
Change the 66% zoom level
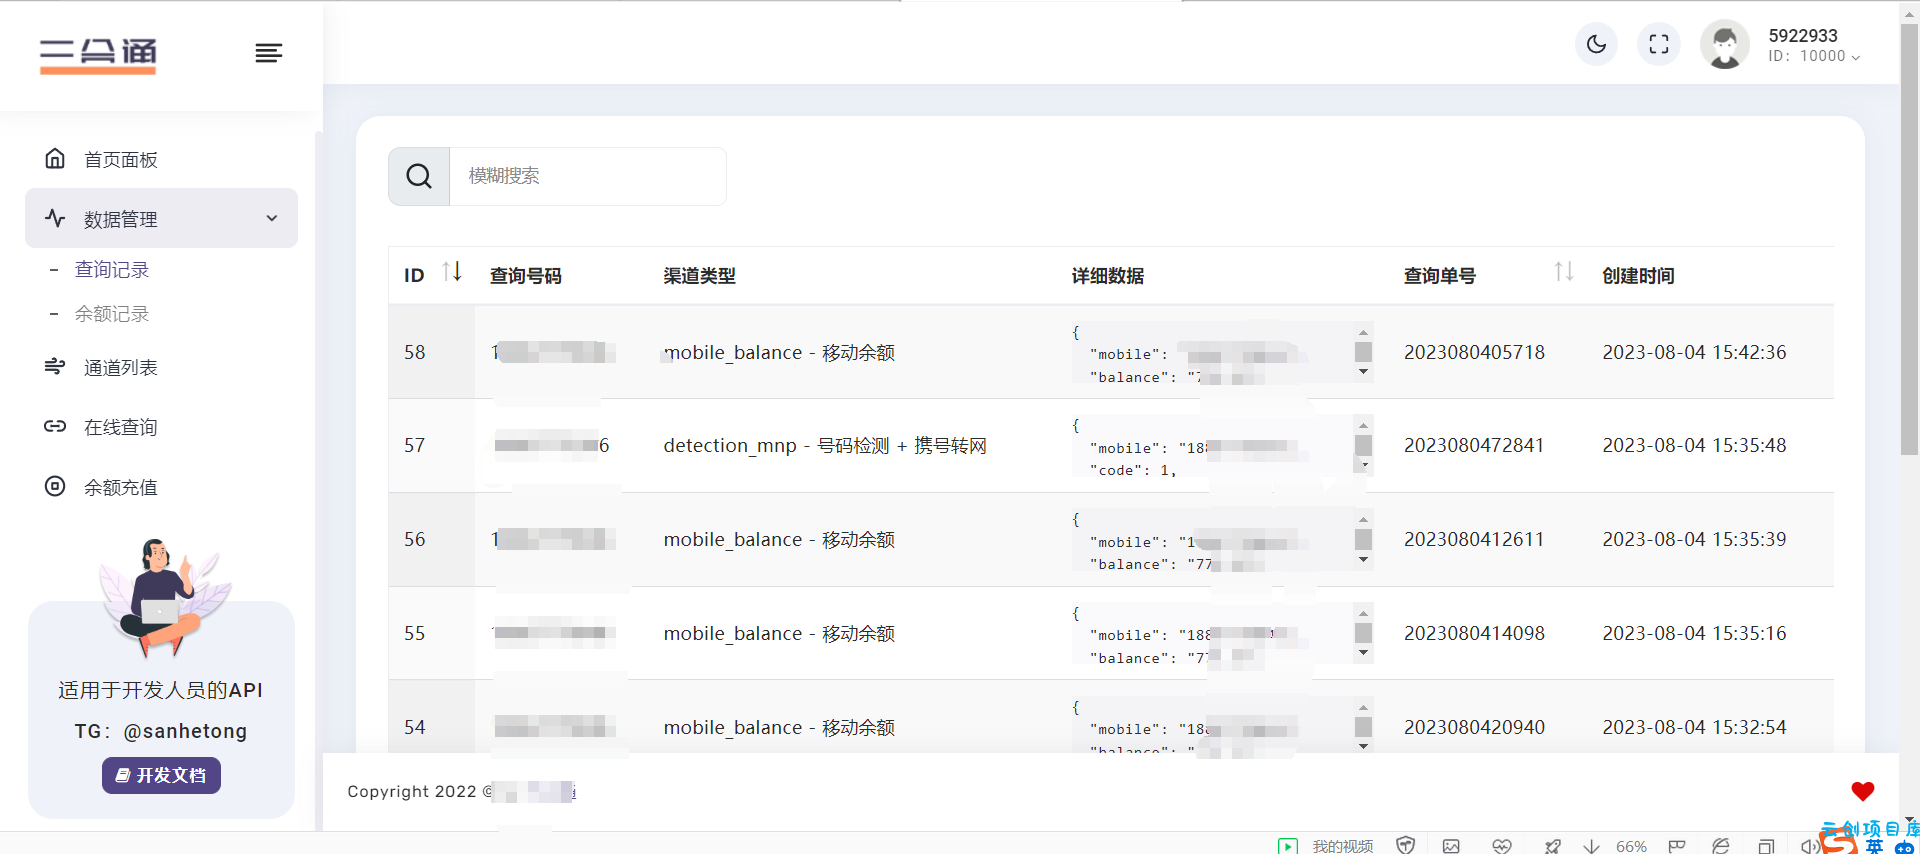pyautogui.click(x=1631, y=846)
